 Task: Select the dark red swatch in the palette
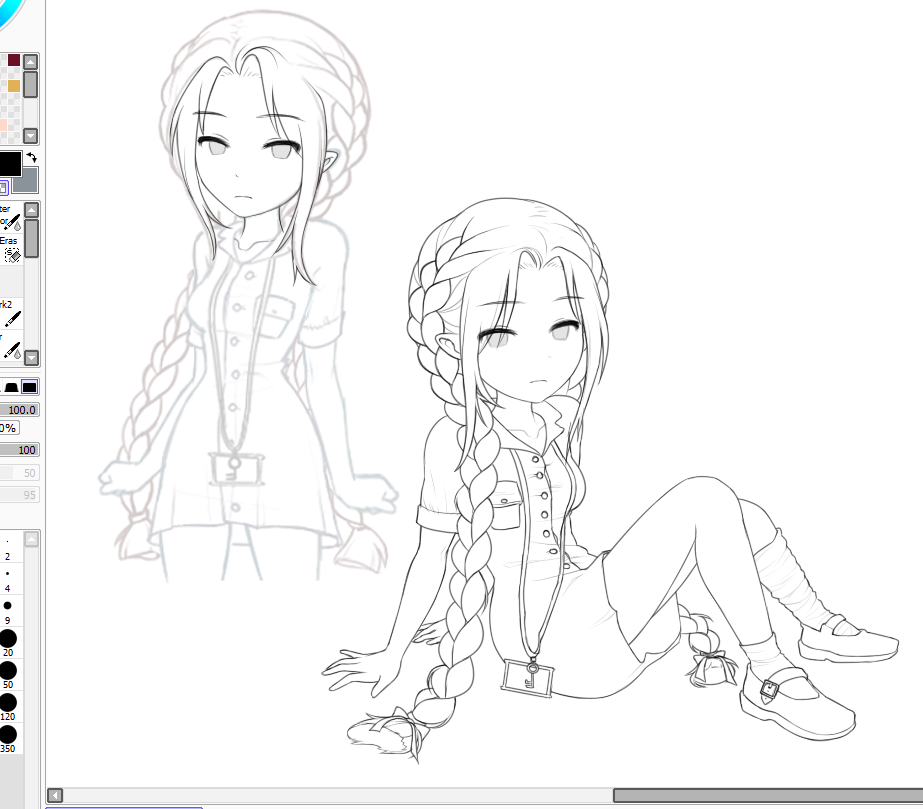[x=14, y=60]
